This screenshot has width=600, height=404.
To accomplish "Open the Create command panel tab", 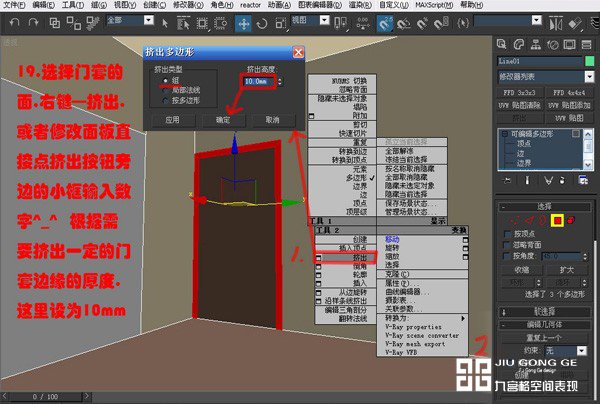I will pyautogui.click(x=501, y=44).
